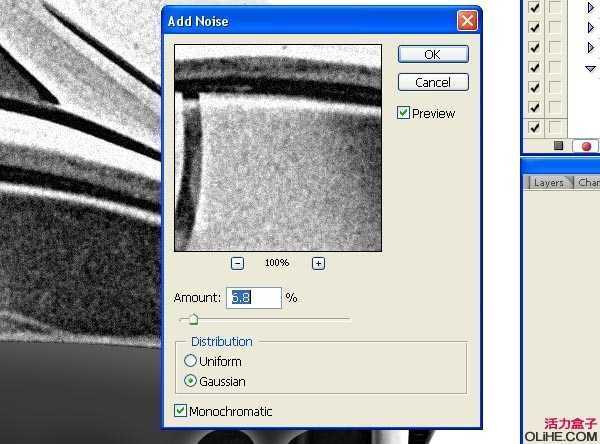
Task: Toggle the Preview checkbox
Action: 404,113
